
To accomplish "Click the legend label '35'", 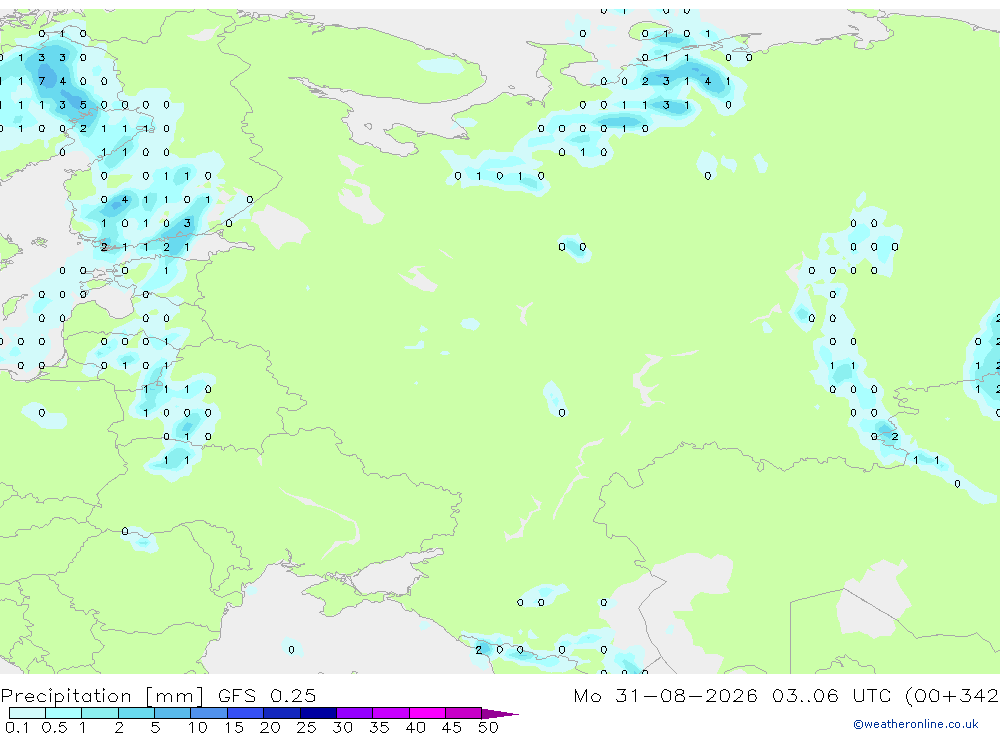I will (379, 727).
